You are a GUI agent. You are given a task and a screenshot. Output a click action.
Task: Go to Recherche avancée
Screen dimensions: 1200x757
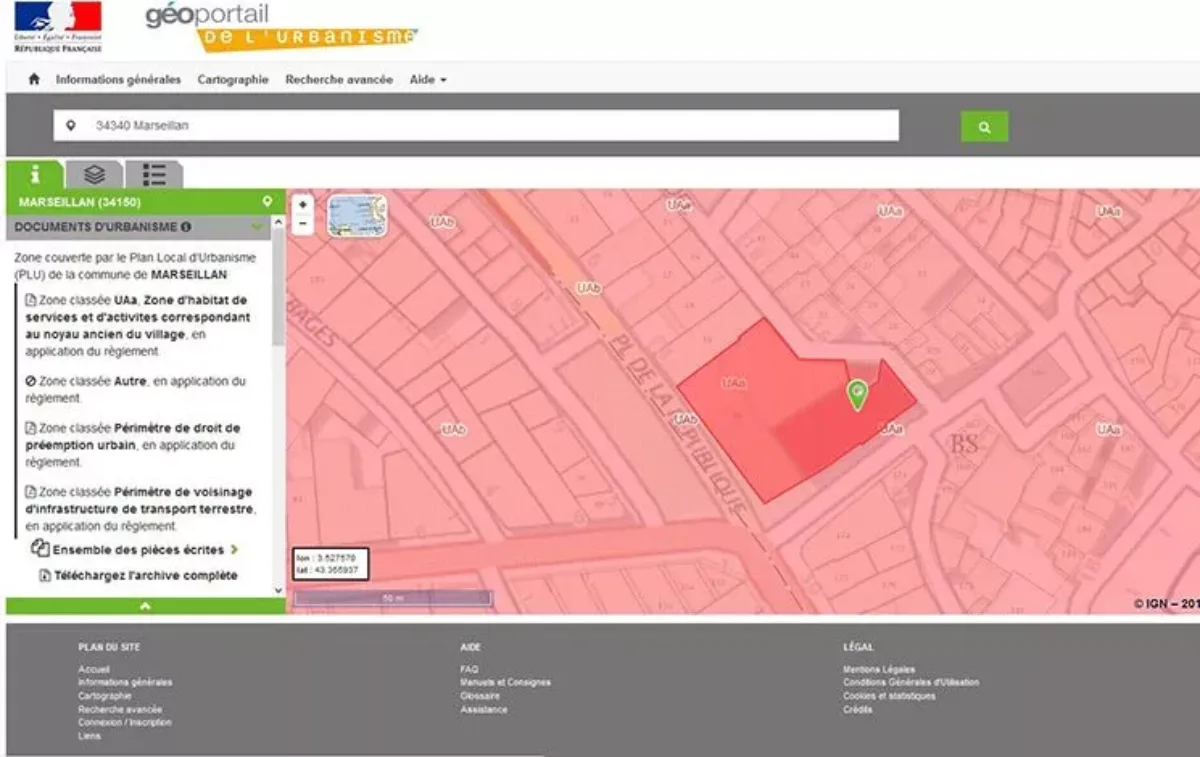pyautogui.click(x=339, y=80)
